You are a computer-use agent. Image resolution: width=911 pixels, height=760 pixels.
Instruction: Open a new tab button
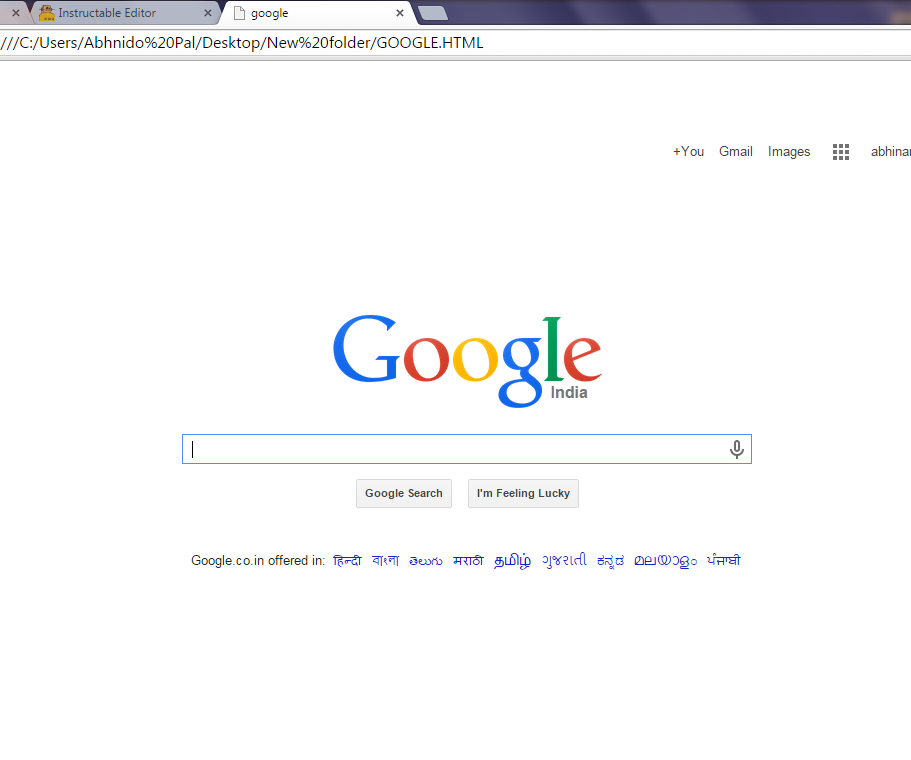(x=433, y=13)
